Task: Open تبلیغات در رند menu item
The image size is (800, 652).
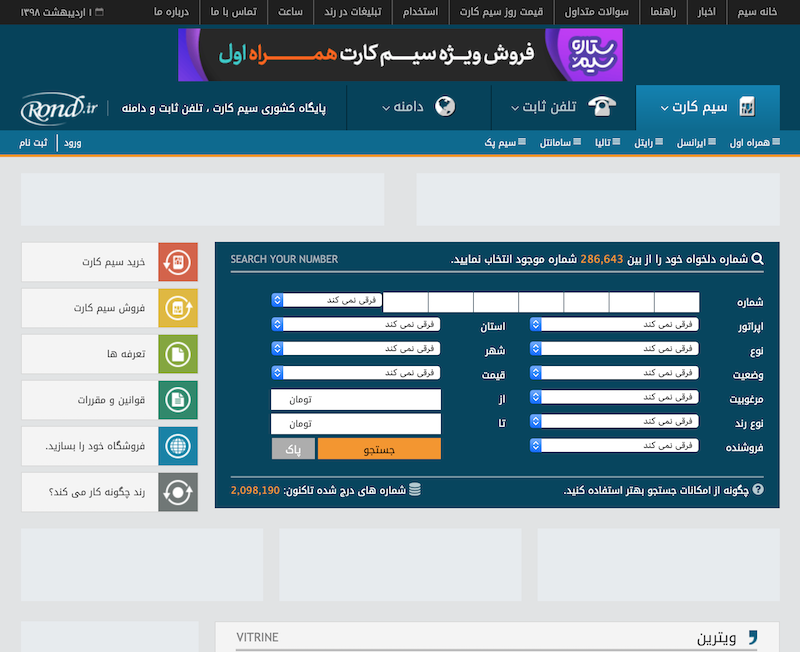Action: 353,12
